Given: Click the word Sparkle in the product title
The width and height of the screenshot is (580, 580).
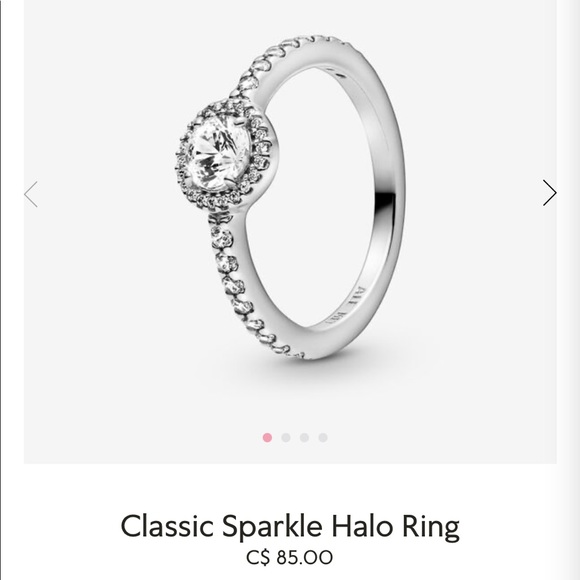Looking at the screenshot, I should 272,528.
